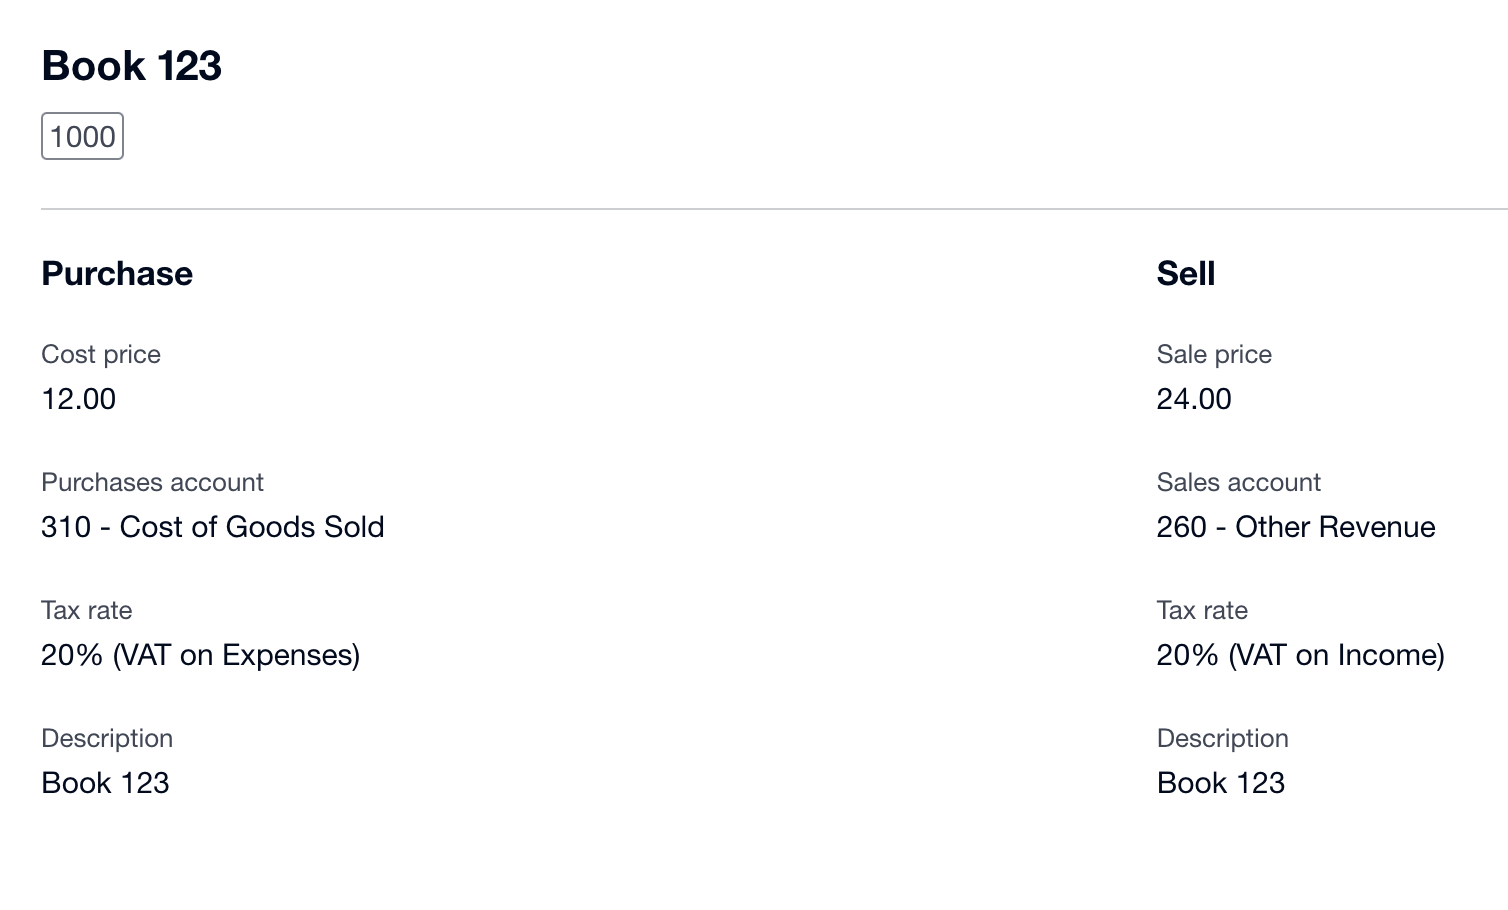Click the Tax rate label under Sell
1508x910 pixels.
[1202, 610]
